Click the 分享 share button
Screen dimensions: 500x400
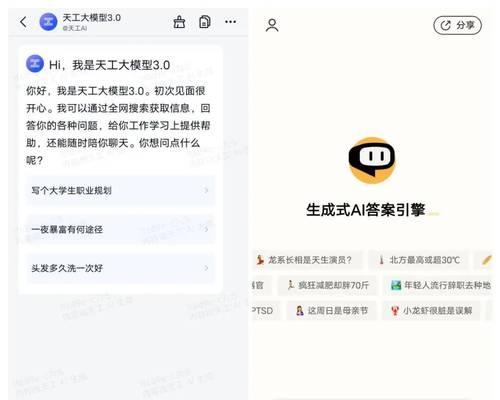(457, 25)
